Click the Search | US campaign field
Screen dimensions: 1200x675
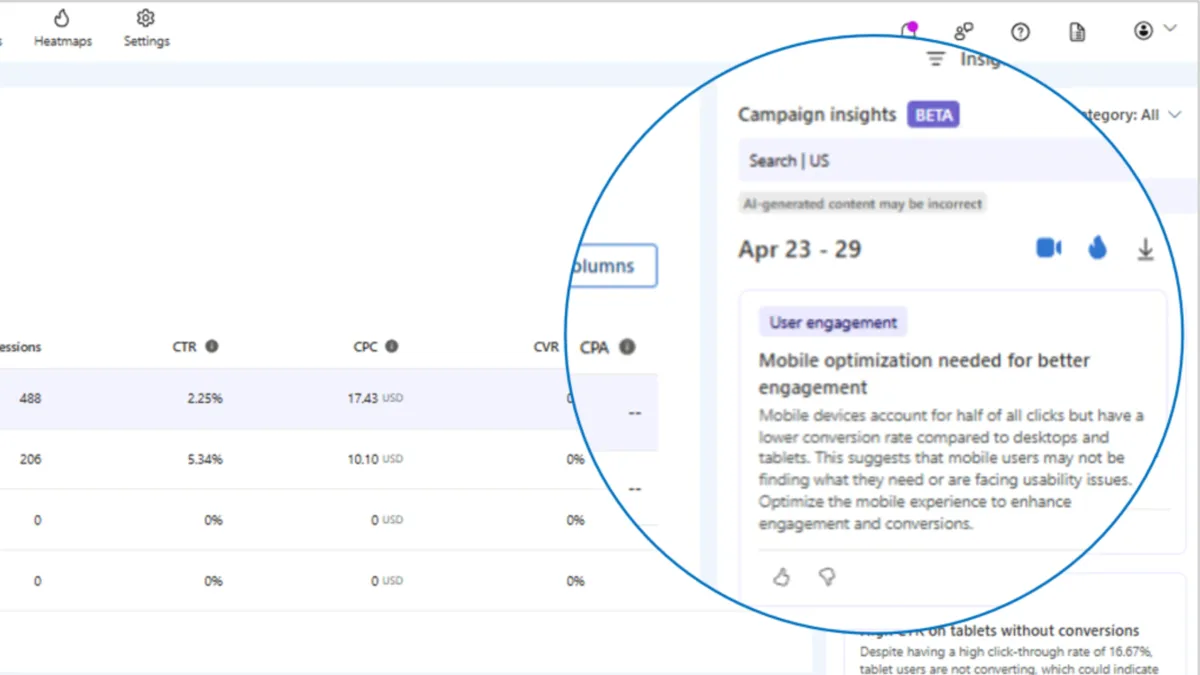(x=789, y=160)
